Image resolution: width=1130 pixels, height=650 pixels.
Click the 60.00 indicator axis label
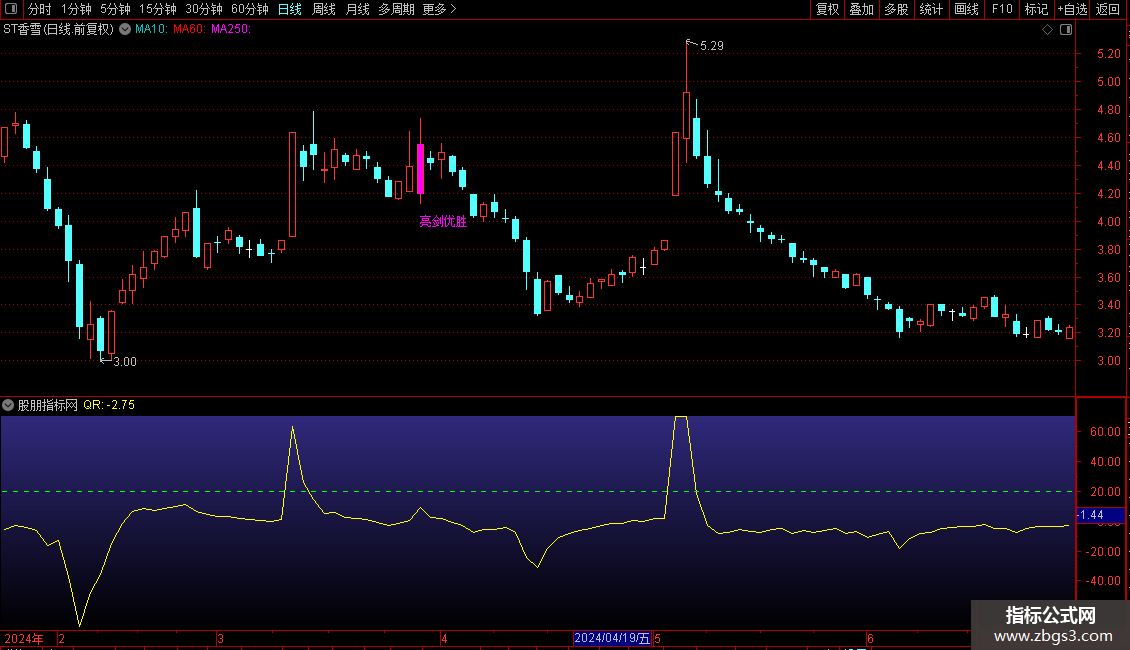coord(1105,432)
